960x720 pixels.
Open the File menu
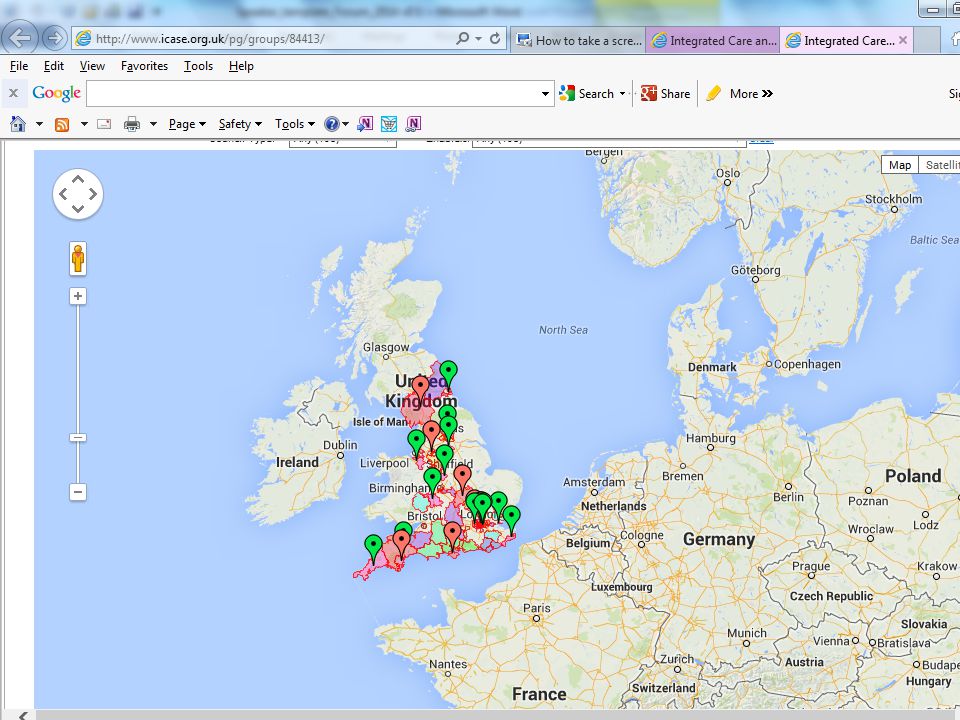pyautogui.click(x=19, y=66)
